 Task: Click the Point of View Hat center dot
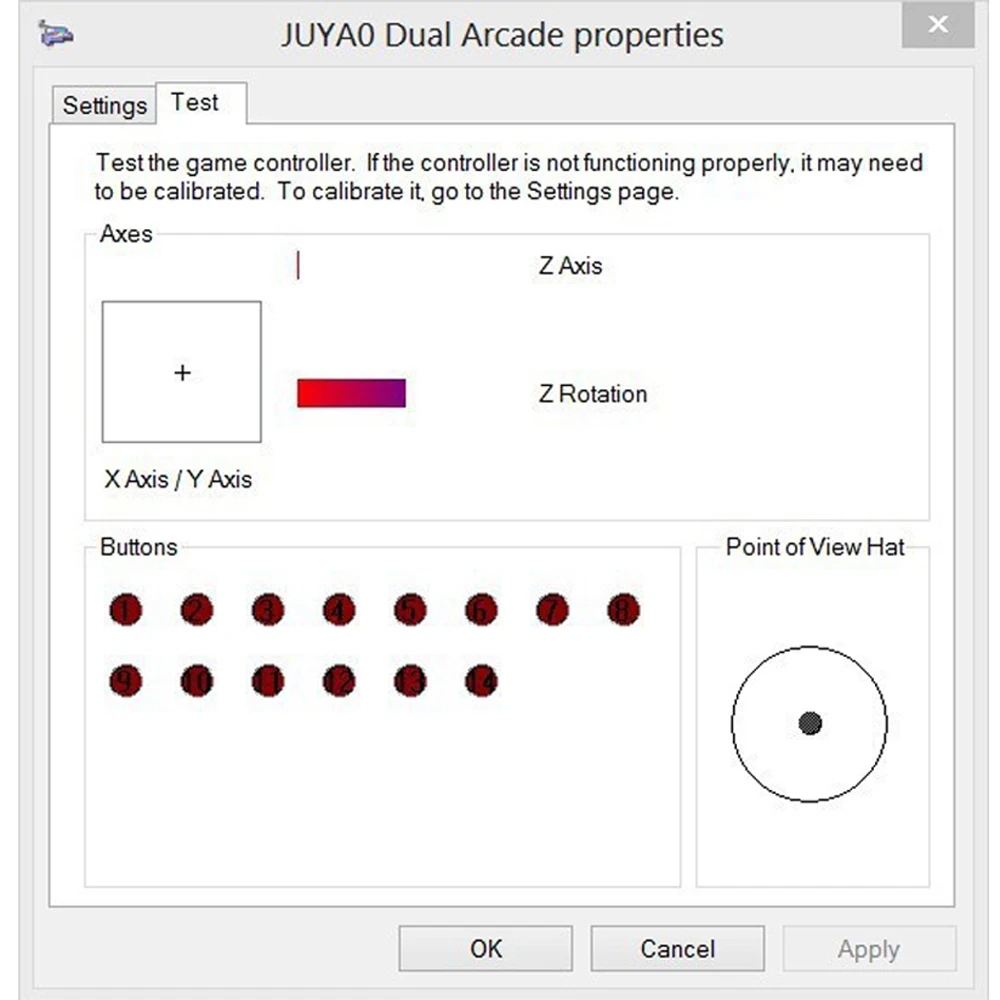click(x=810, y=723)
